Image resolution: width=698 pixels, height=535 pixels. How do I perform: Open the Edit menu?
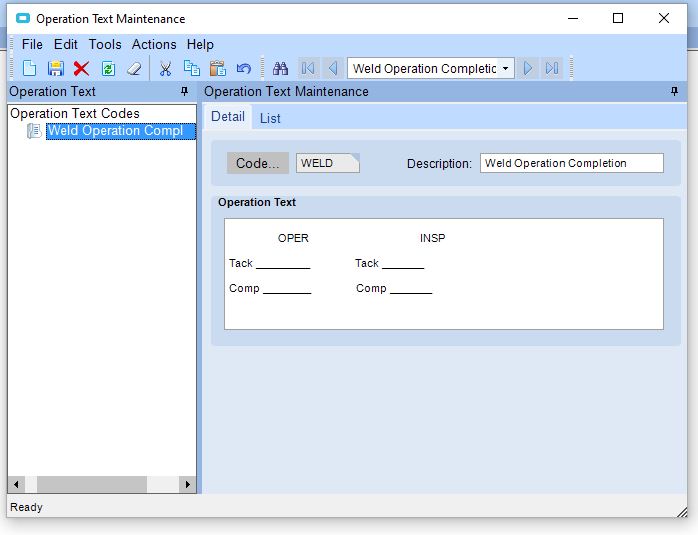pyautogui.click(x=65, y=45)
